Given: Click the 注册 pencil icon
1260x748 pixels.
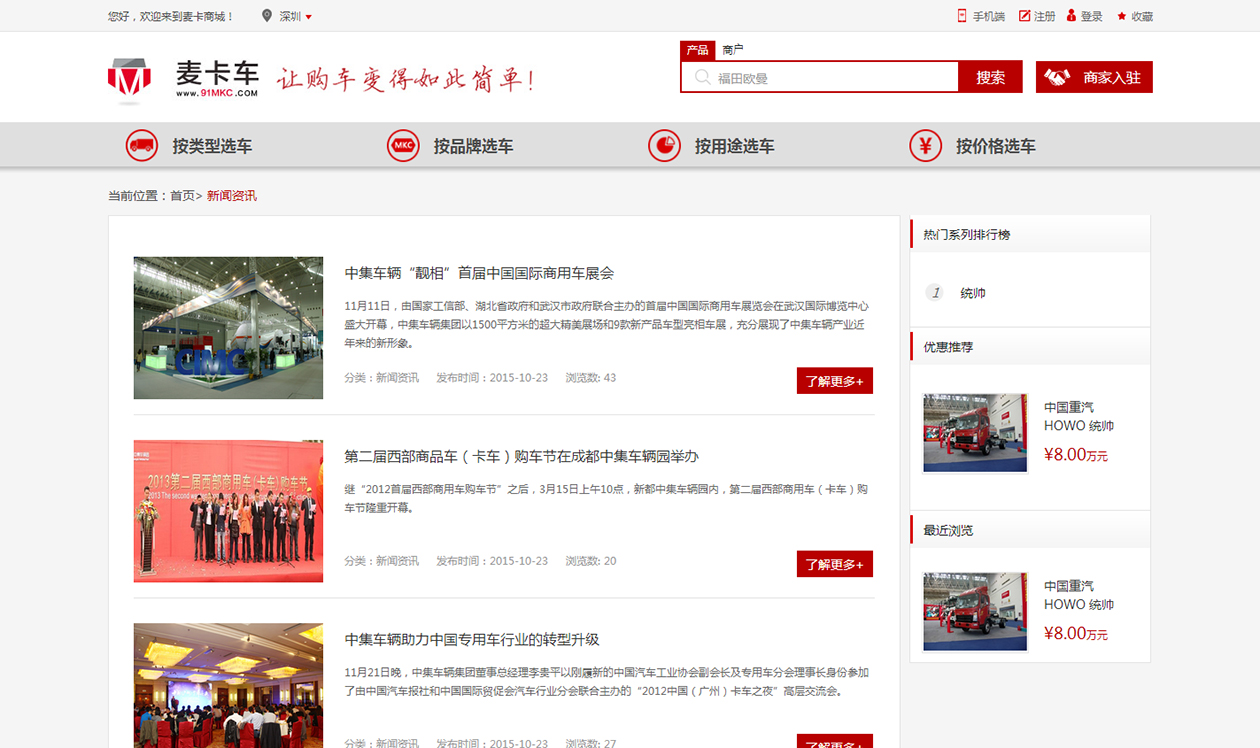Looking at the screenshot, I should pyautogui.click(x=1024, y=16).
